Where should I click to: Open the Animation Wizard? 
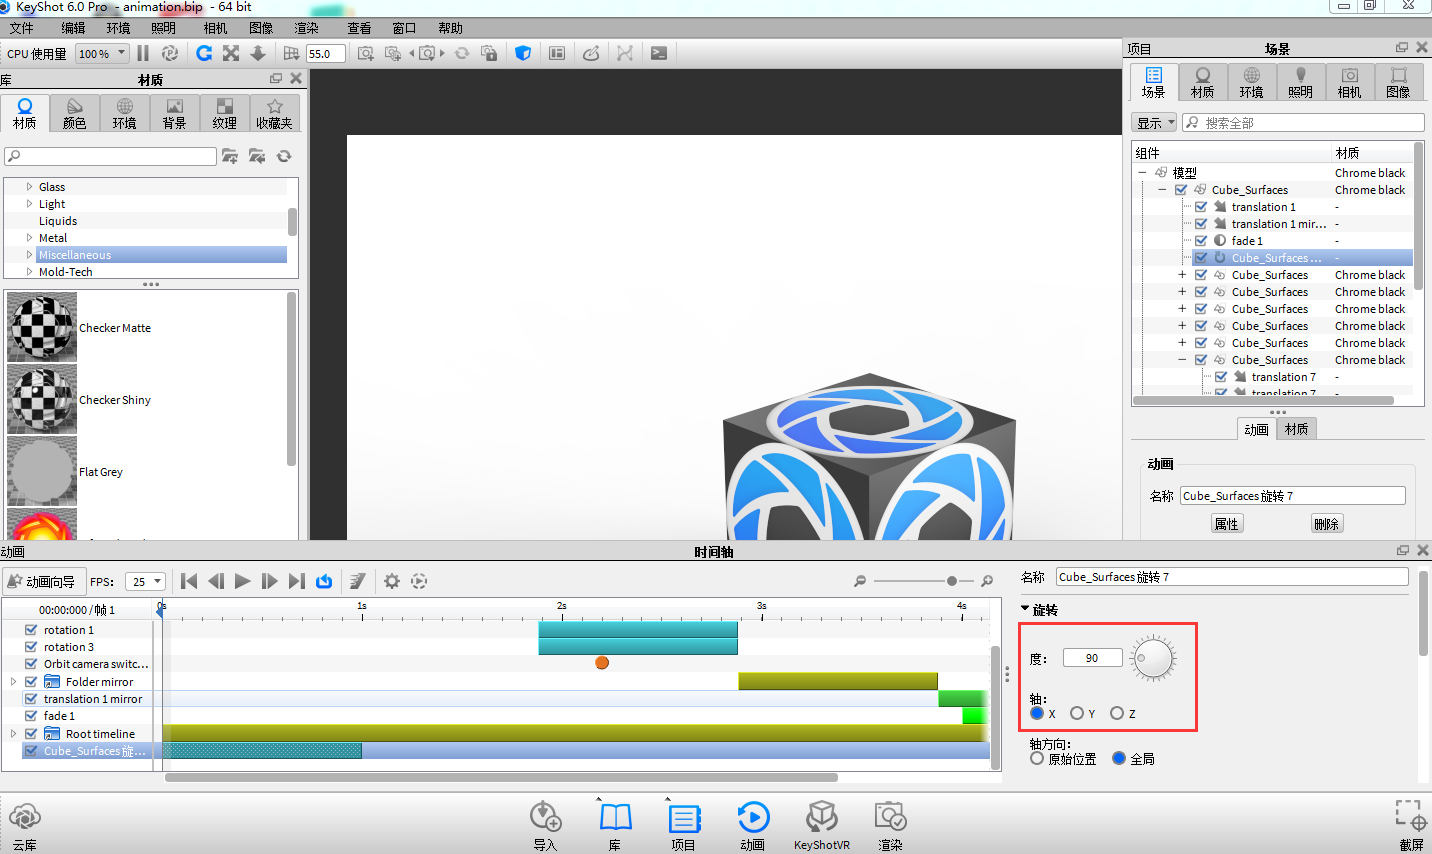(42, 581)
